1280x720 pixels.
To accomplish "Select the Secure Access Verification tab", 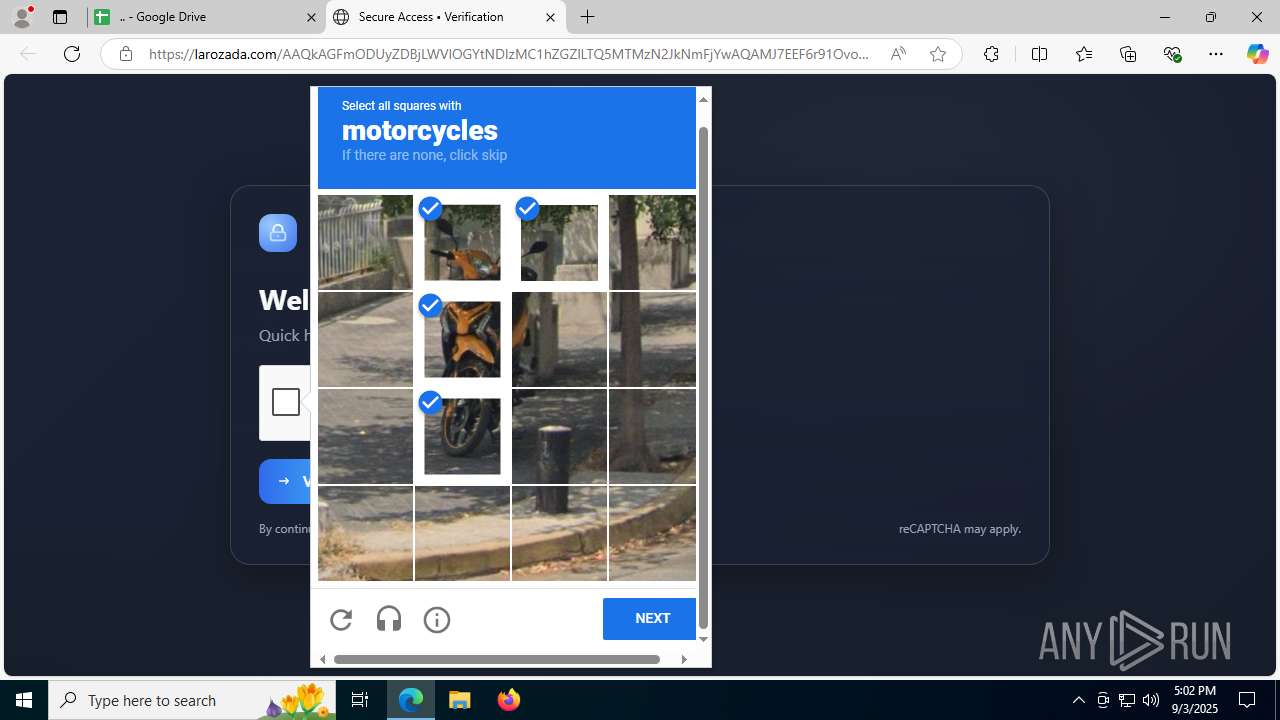I will click(x=445, y=17).
